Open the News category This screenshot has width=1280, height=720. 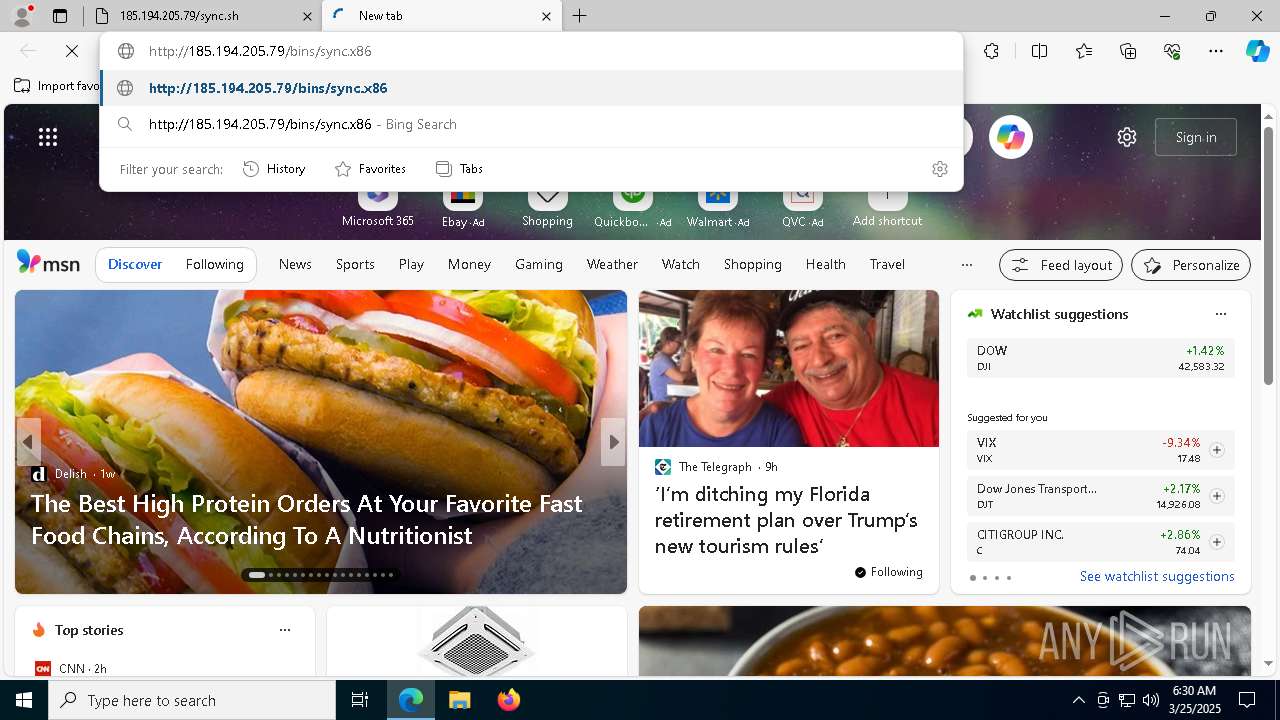[295, 265]
